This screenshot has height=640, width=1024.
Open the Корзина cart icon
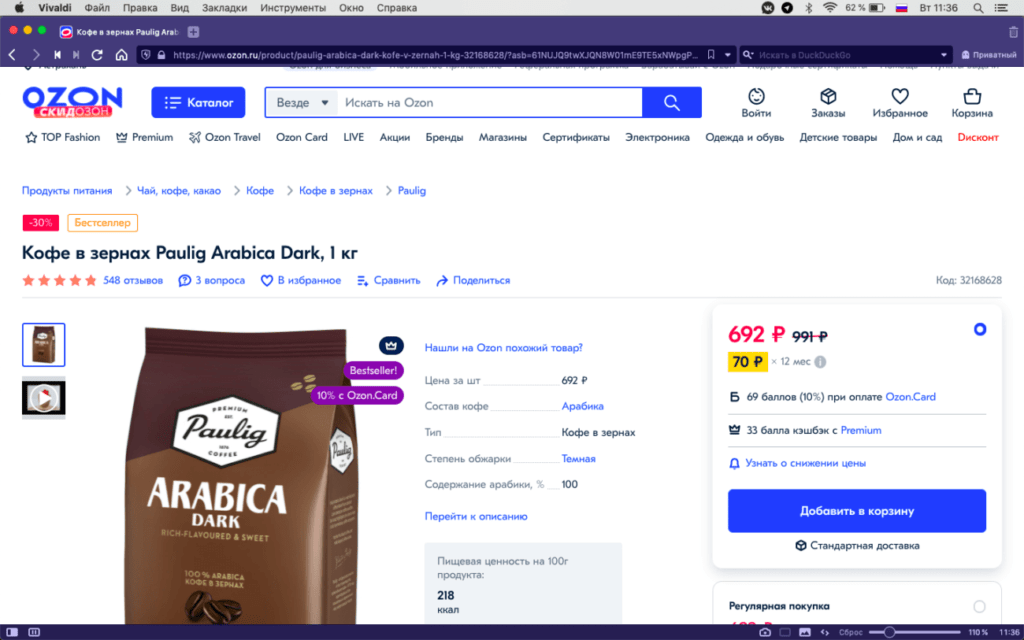(x=972, y=97)
